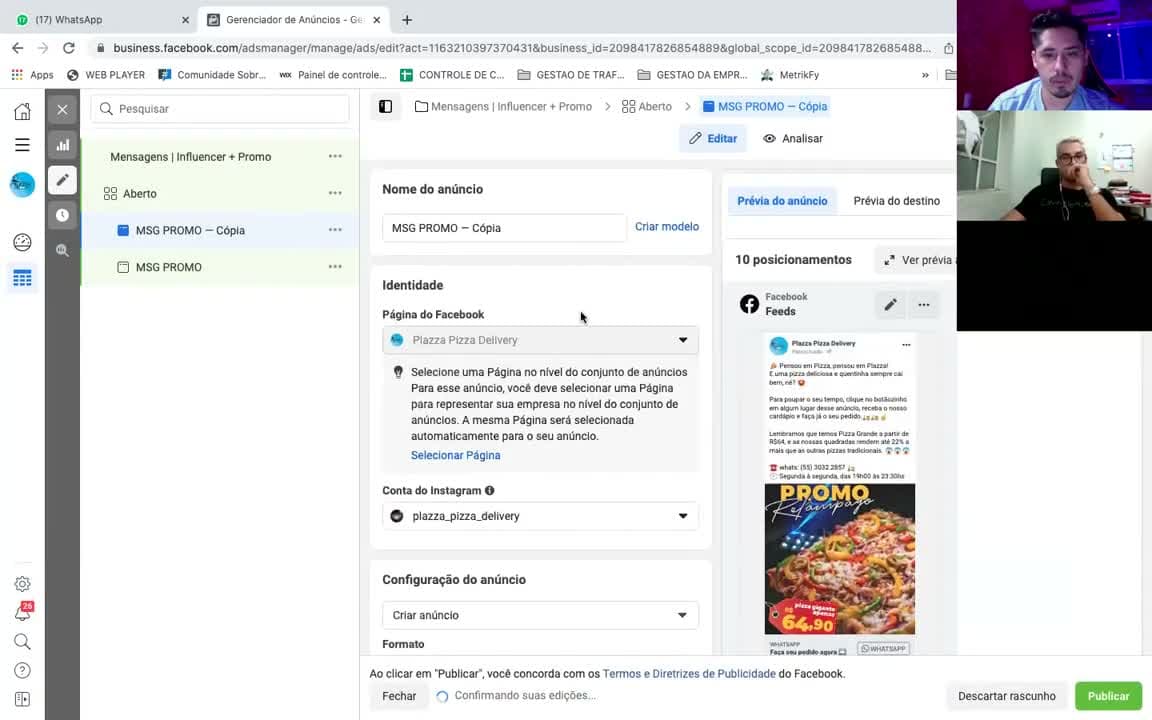Switch to the WhatsApp tab

99,20
